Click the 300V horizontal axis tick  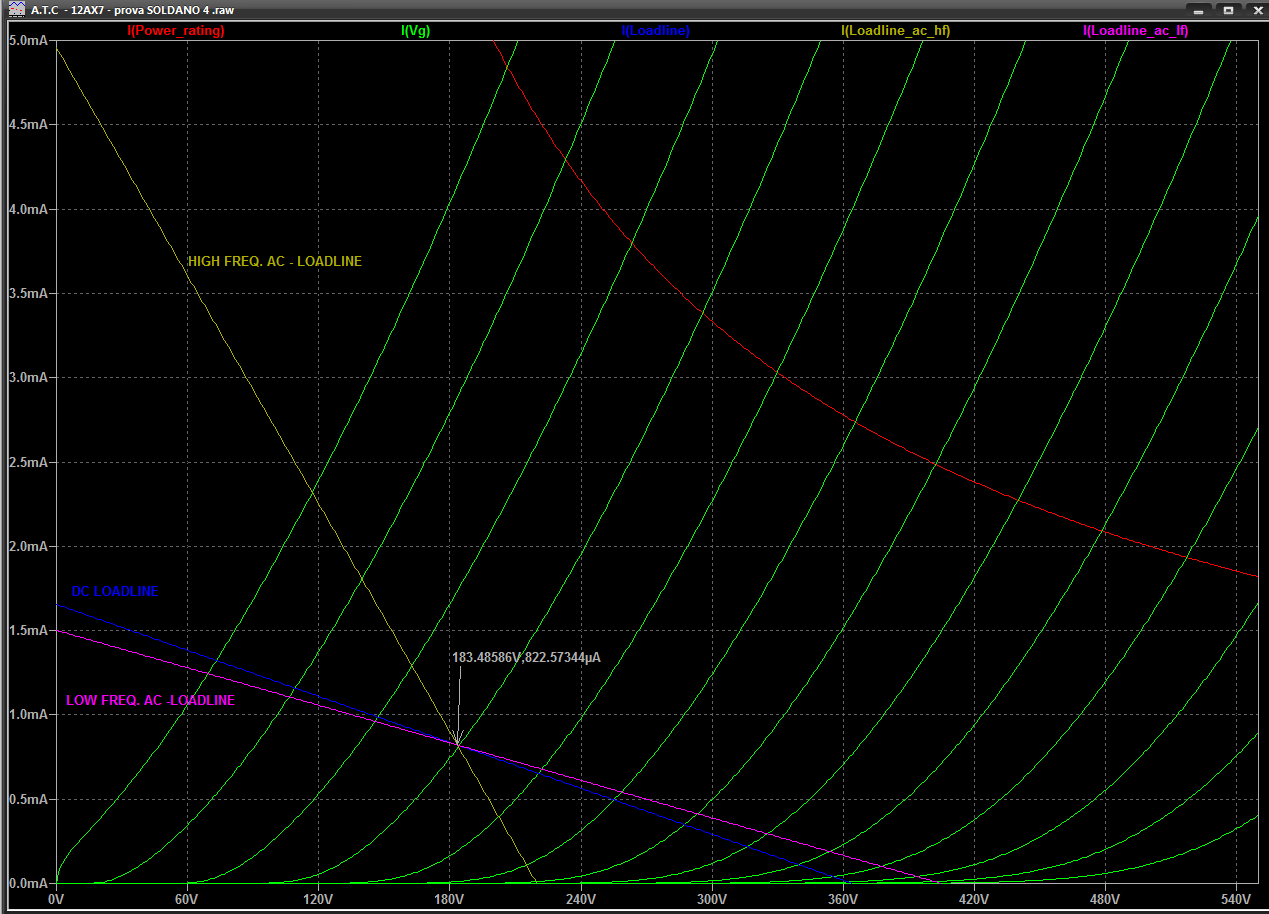coord(711,900)
